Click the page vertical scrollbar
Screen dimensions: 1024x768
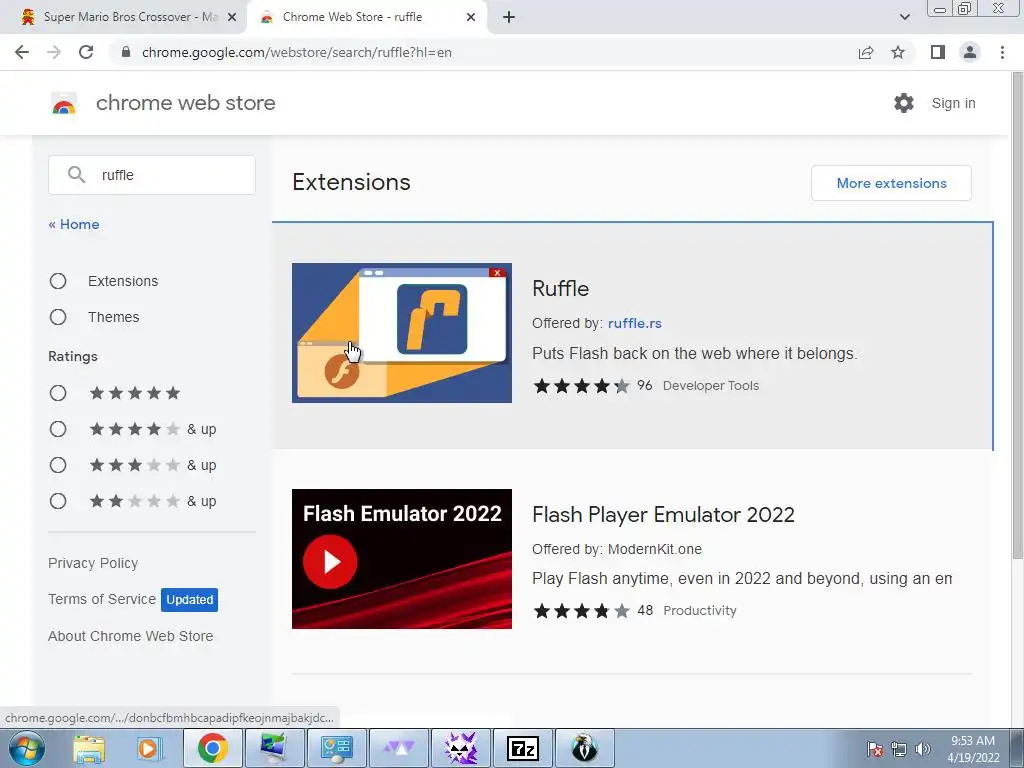(1017, 313)
